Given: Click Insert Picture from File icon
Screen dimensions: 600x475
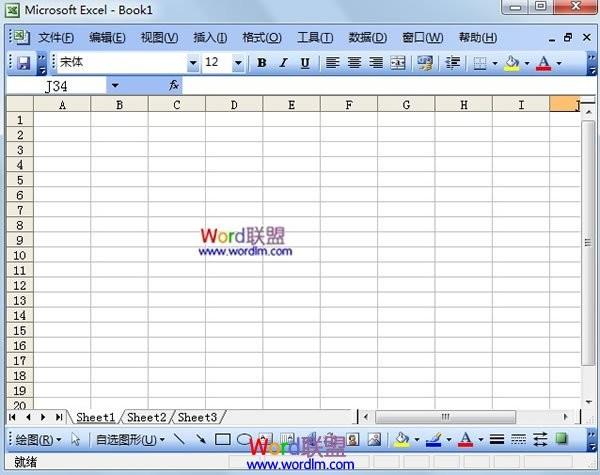Looking at the screenshot, I should click(x=374, y=439).
